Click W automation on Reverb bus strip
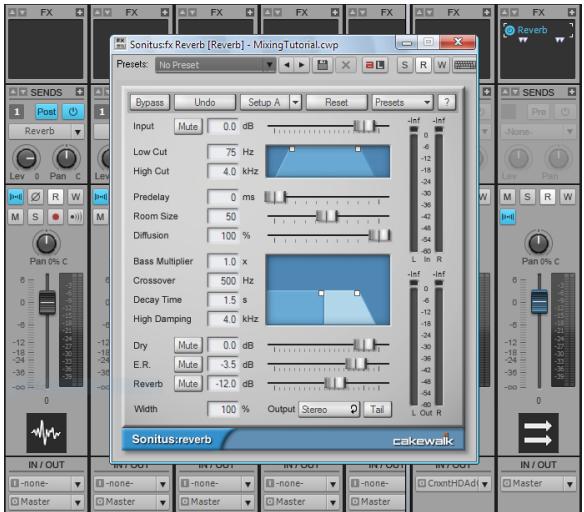Image resolution: width=584 pixels, height=512 pixels. [x=568, y=197]
